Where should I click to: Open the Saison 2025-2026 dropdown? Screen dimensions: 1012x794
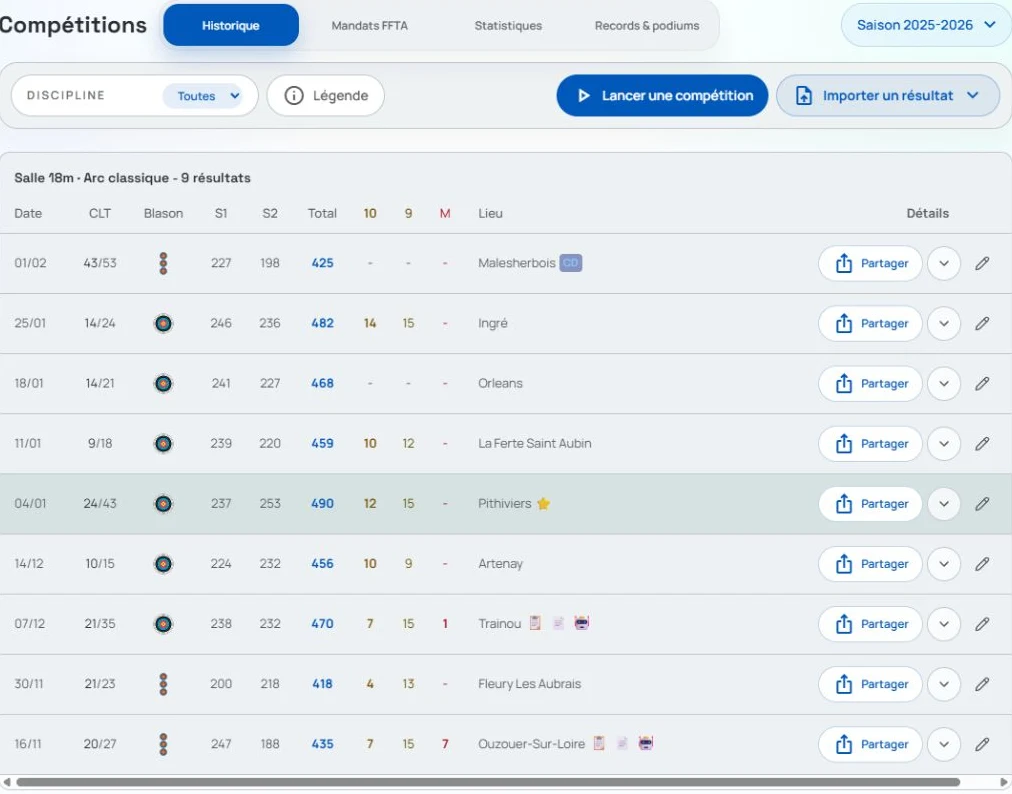[926, 25]
